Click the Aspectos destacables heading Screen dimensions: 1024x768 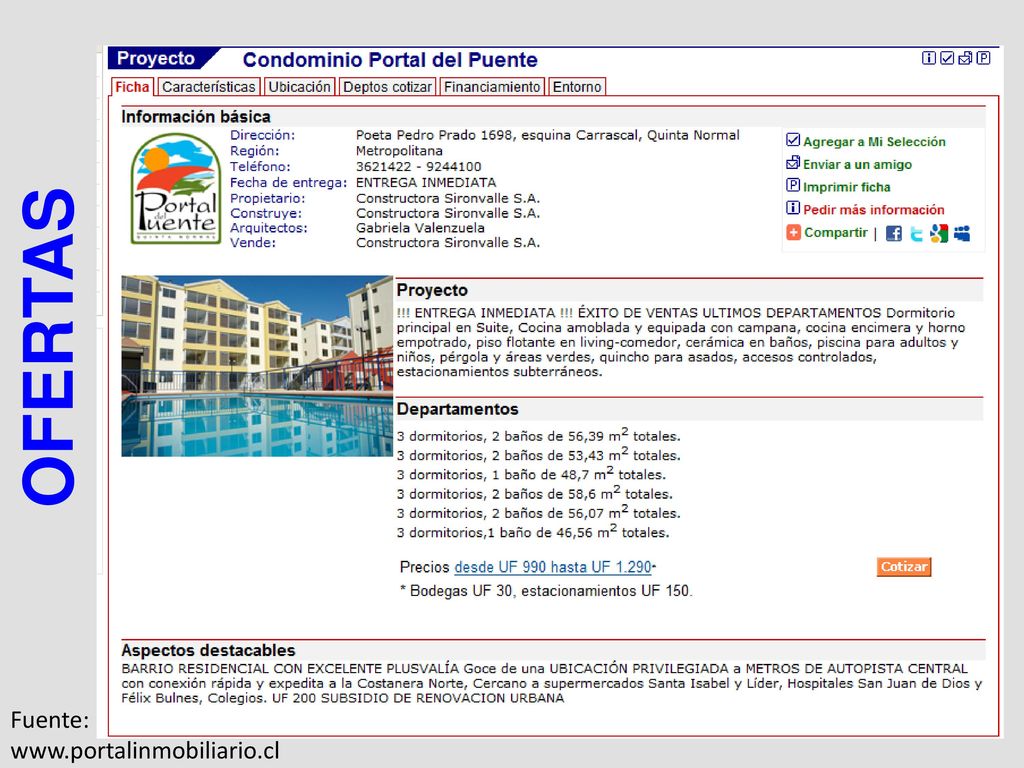click(208, 650)
